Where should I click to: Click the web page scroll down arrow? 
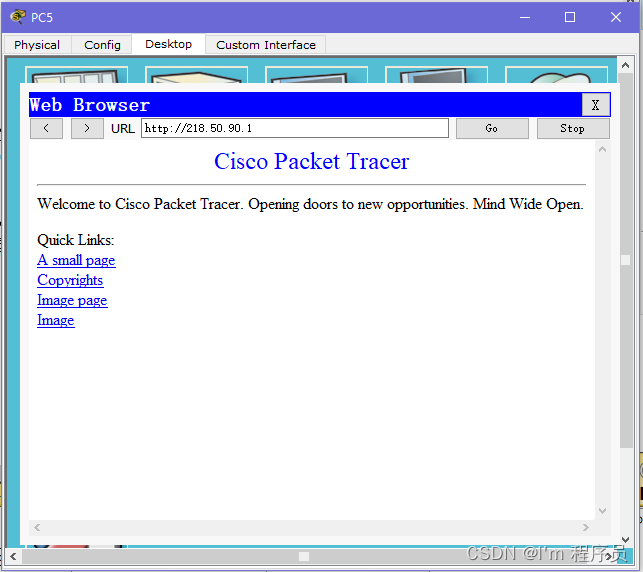(x=602, y=510)
